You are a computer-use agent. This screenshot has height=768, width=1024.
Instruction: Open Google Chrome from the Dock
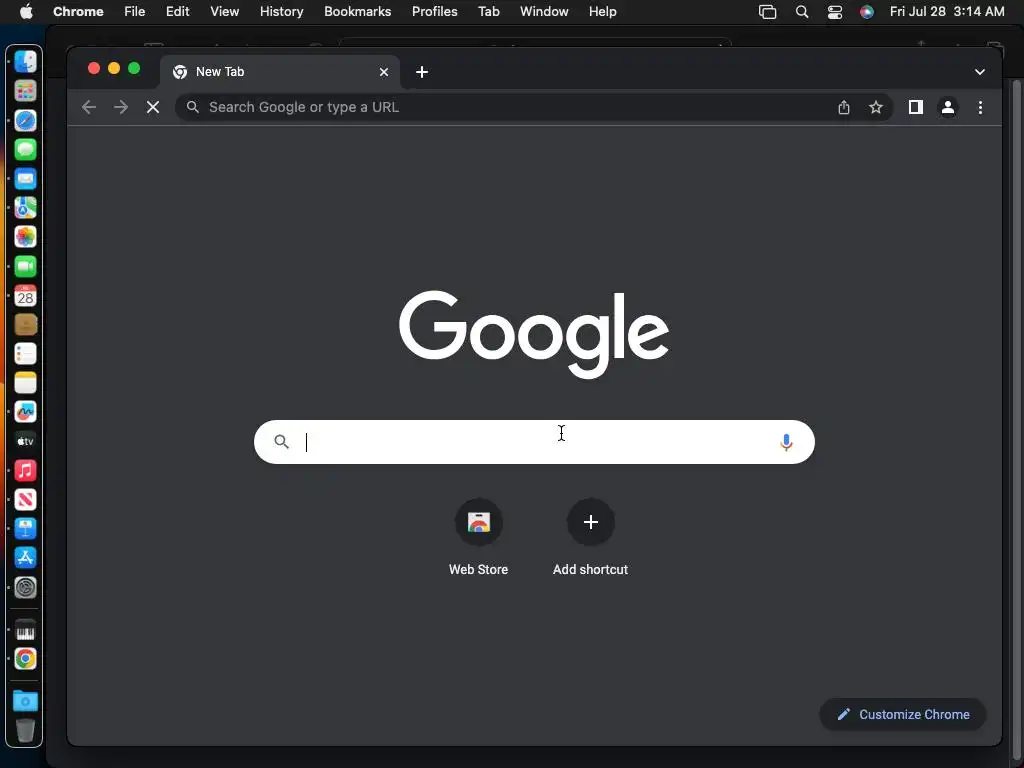tap(25, 659)
